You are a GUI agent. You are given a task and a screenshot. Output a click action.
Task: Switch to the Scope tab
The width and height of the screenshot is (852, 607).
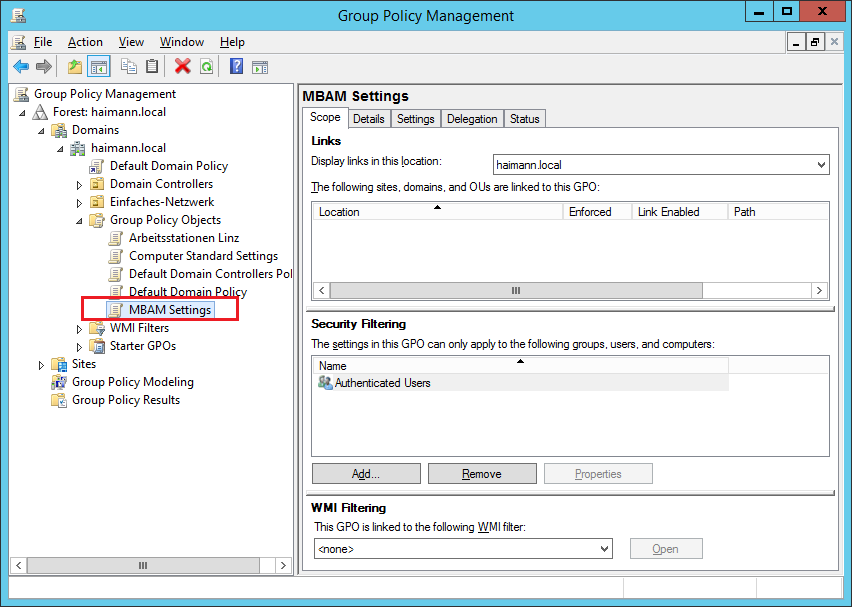[325, 117]
